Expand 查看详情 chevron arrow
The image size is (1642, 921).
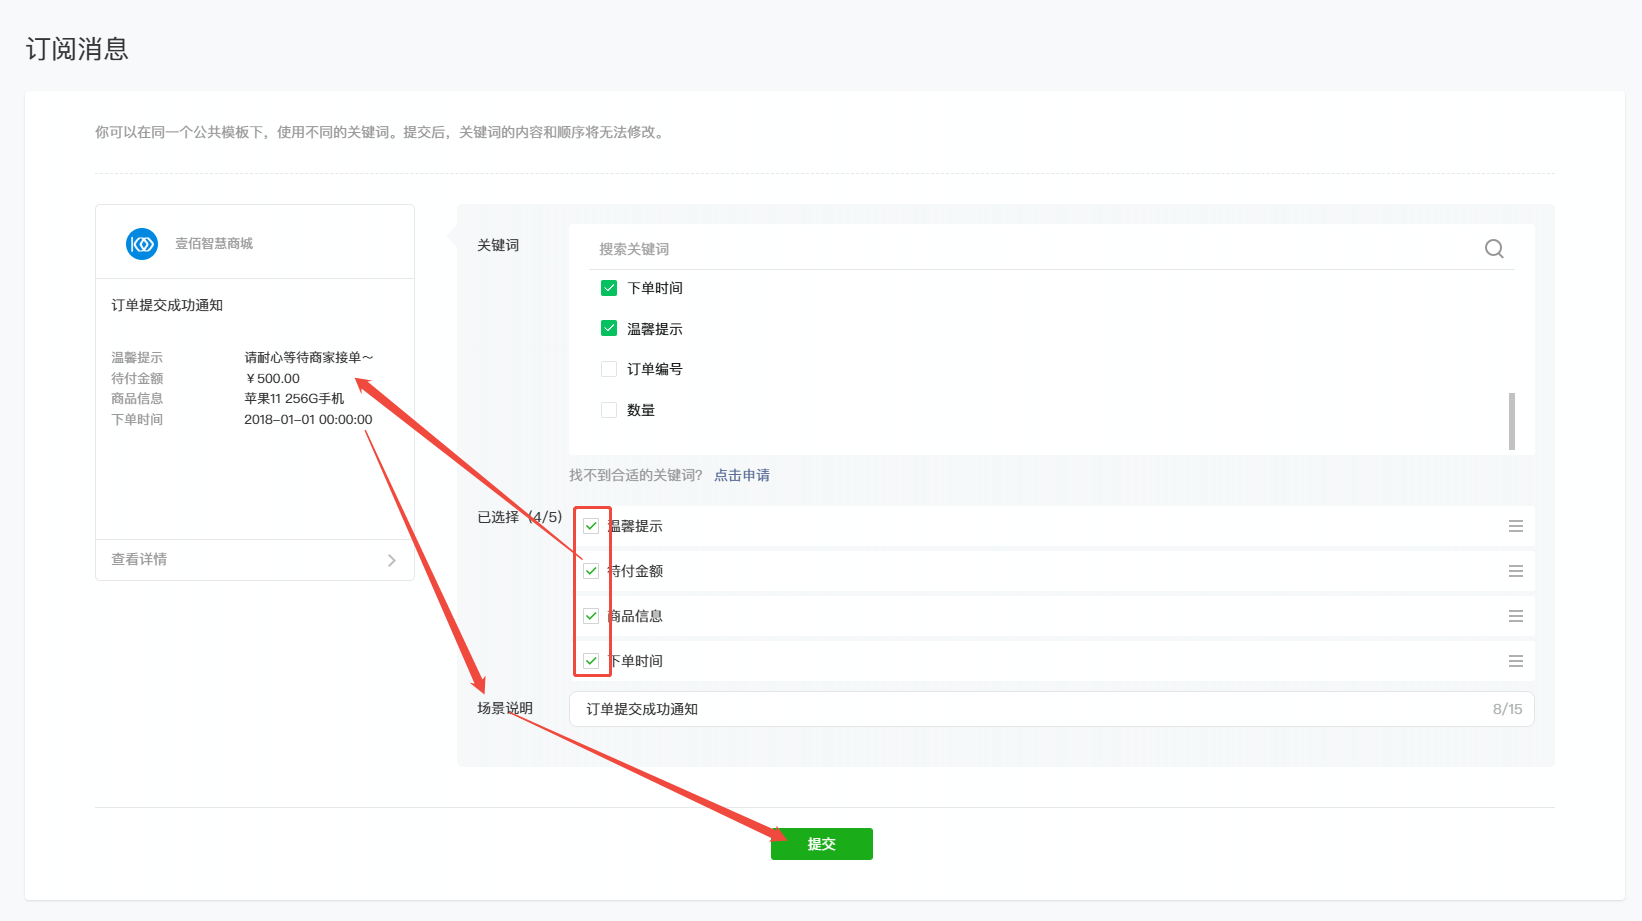tap(391, 560)
